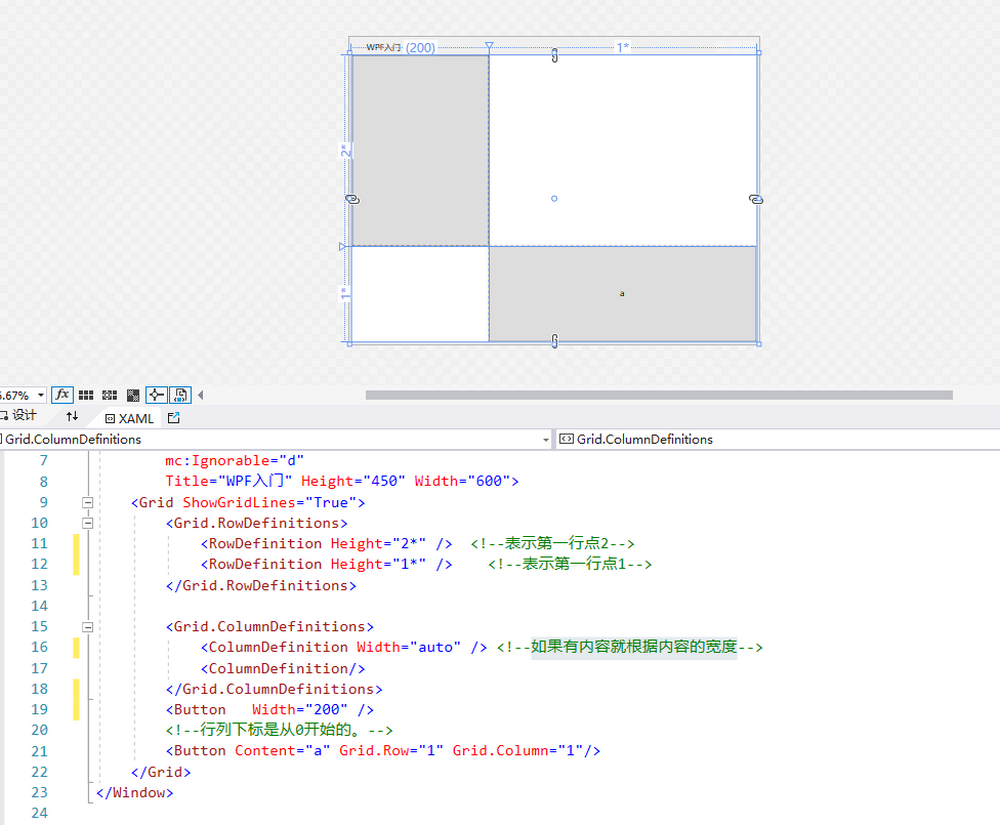Select the empty bottom-left grid cell
Image resolution: width=1000 pixels, height=825 pixels.
pos(420,294)
